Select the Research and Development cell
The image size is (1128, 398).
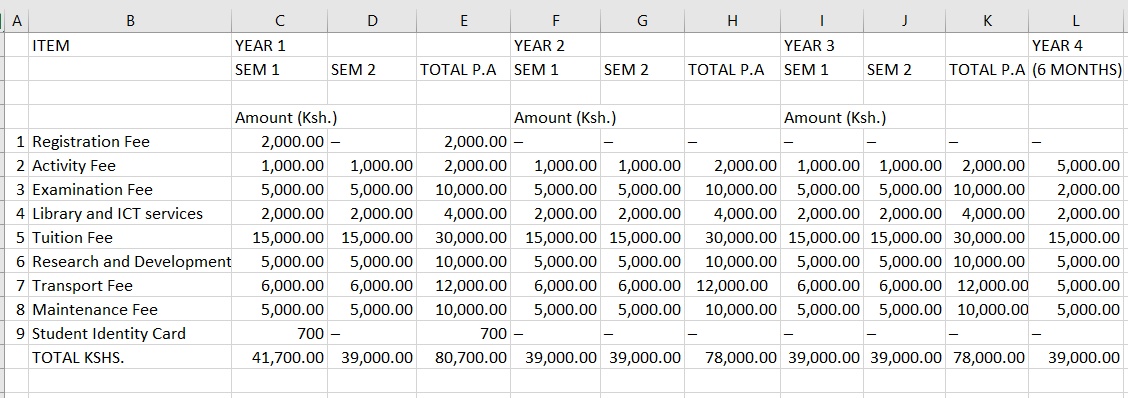point(129,261)
